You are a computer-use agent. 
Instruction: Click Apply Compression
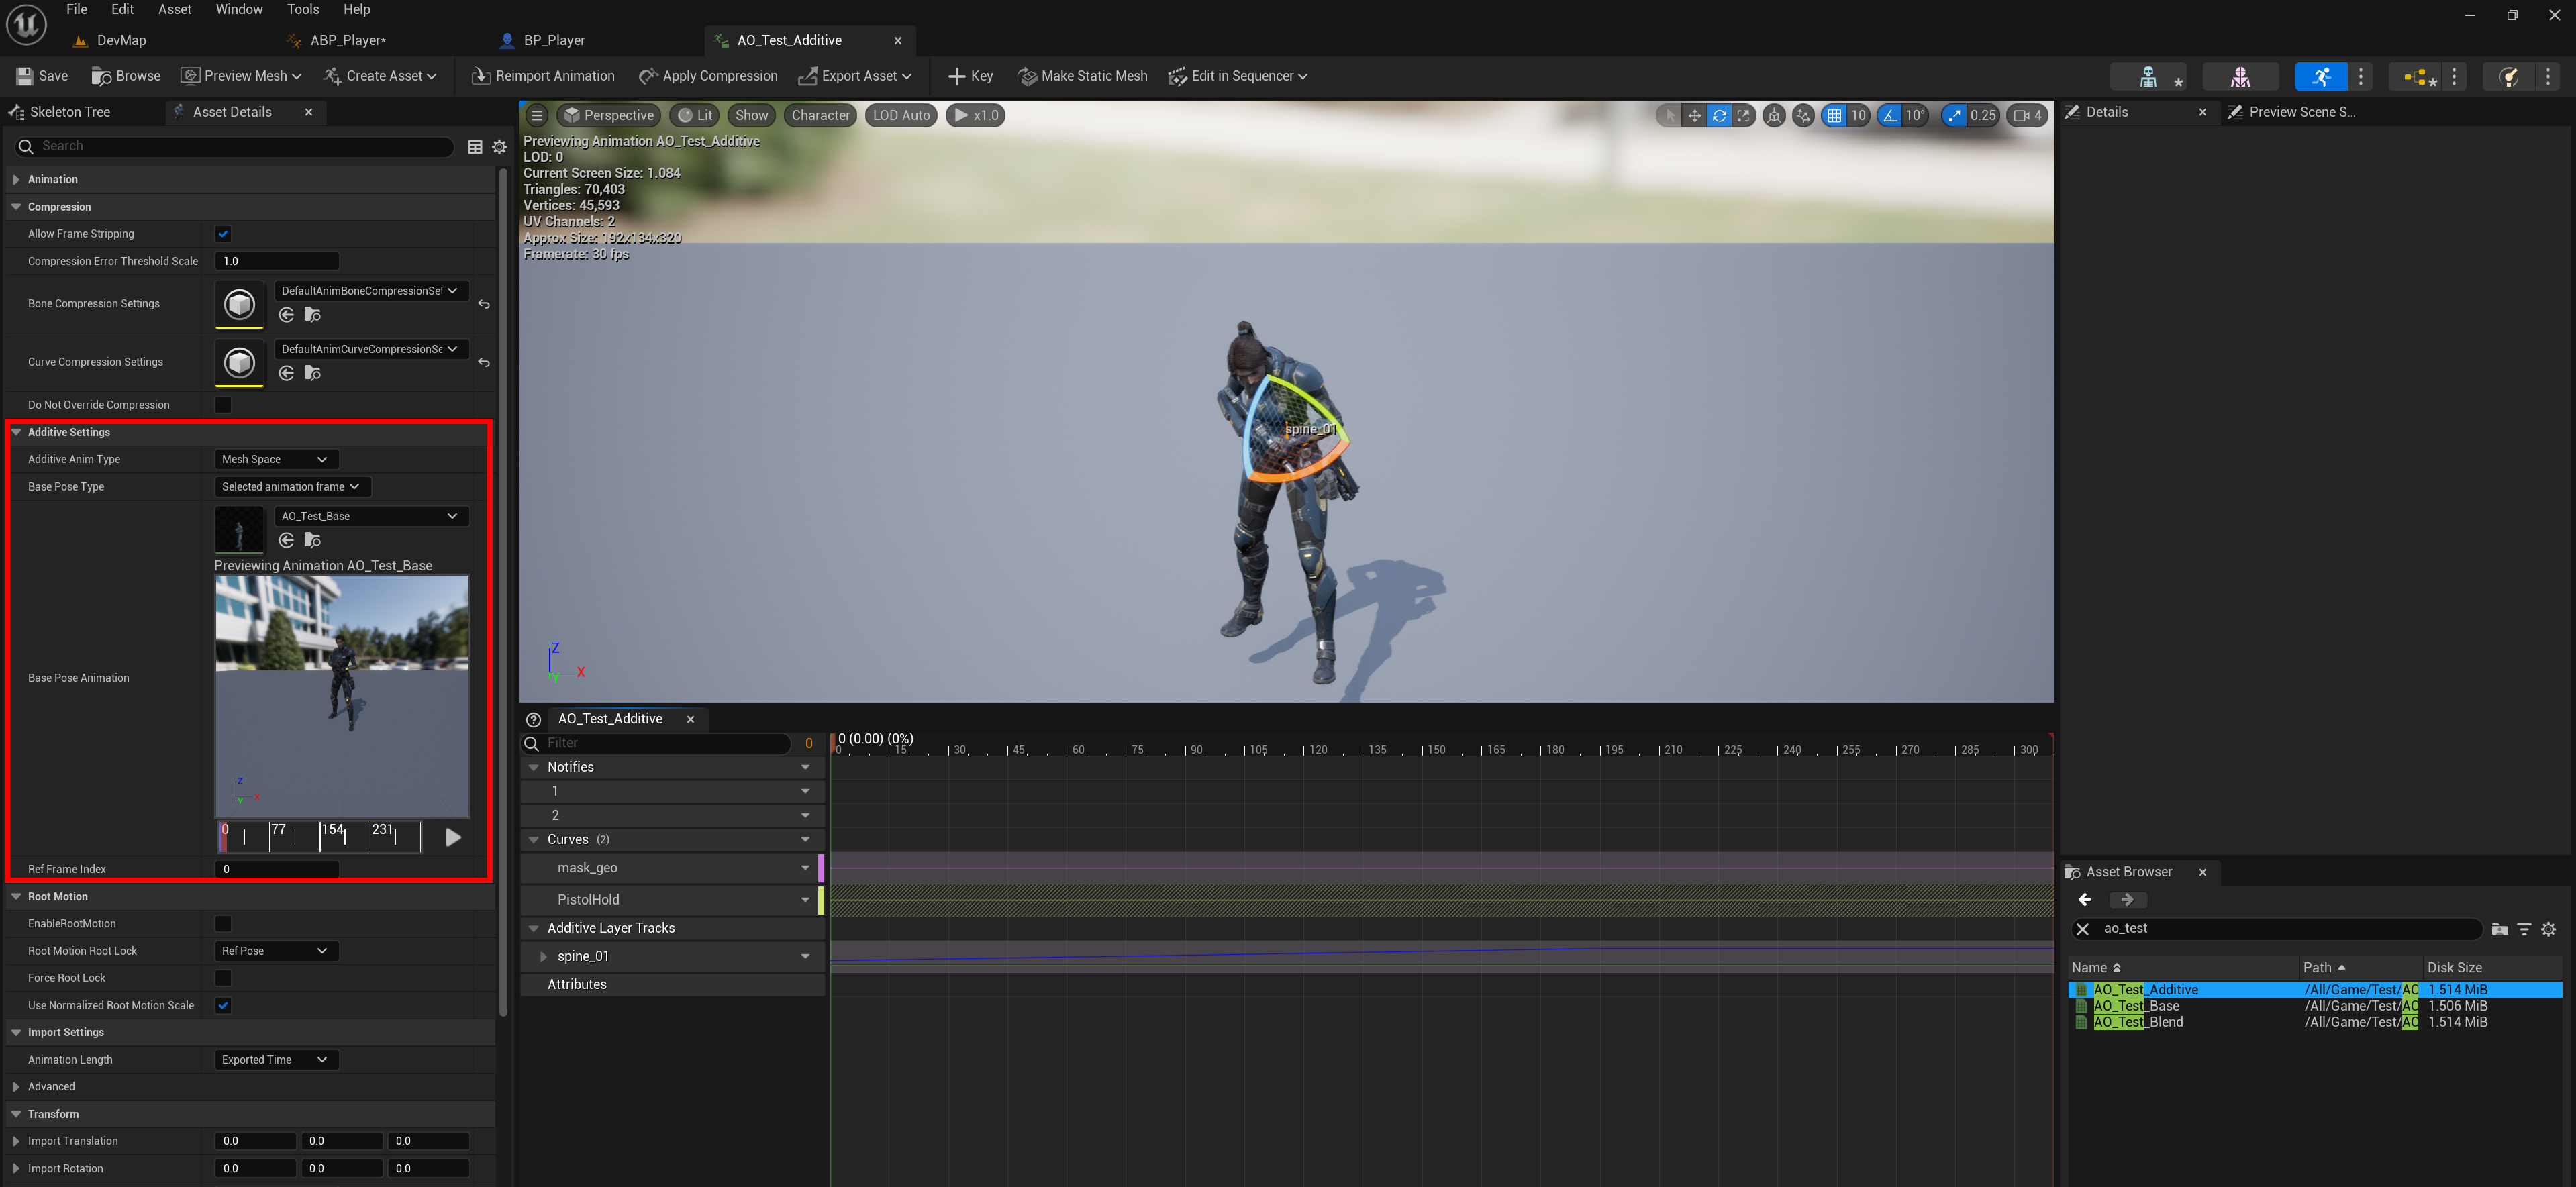[x=708, y=76]
